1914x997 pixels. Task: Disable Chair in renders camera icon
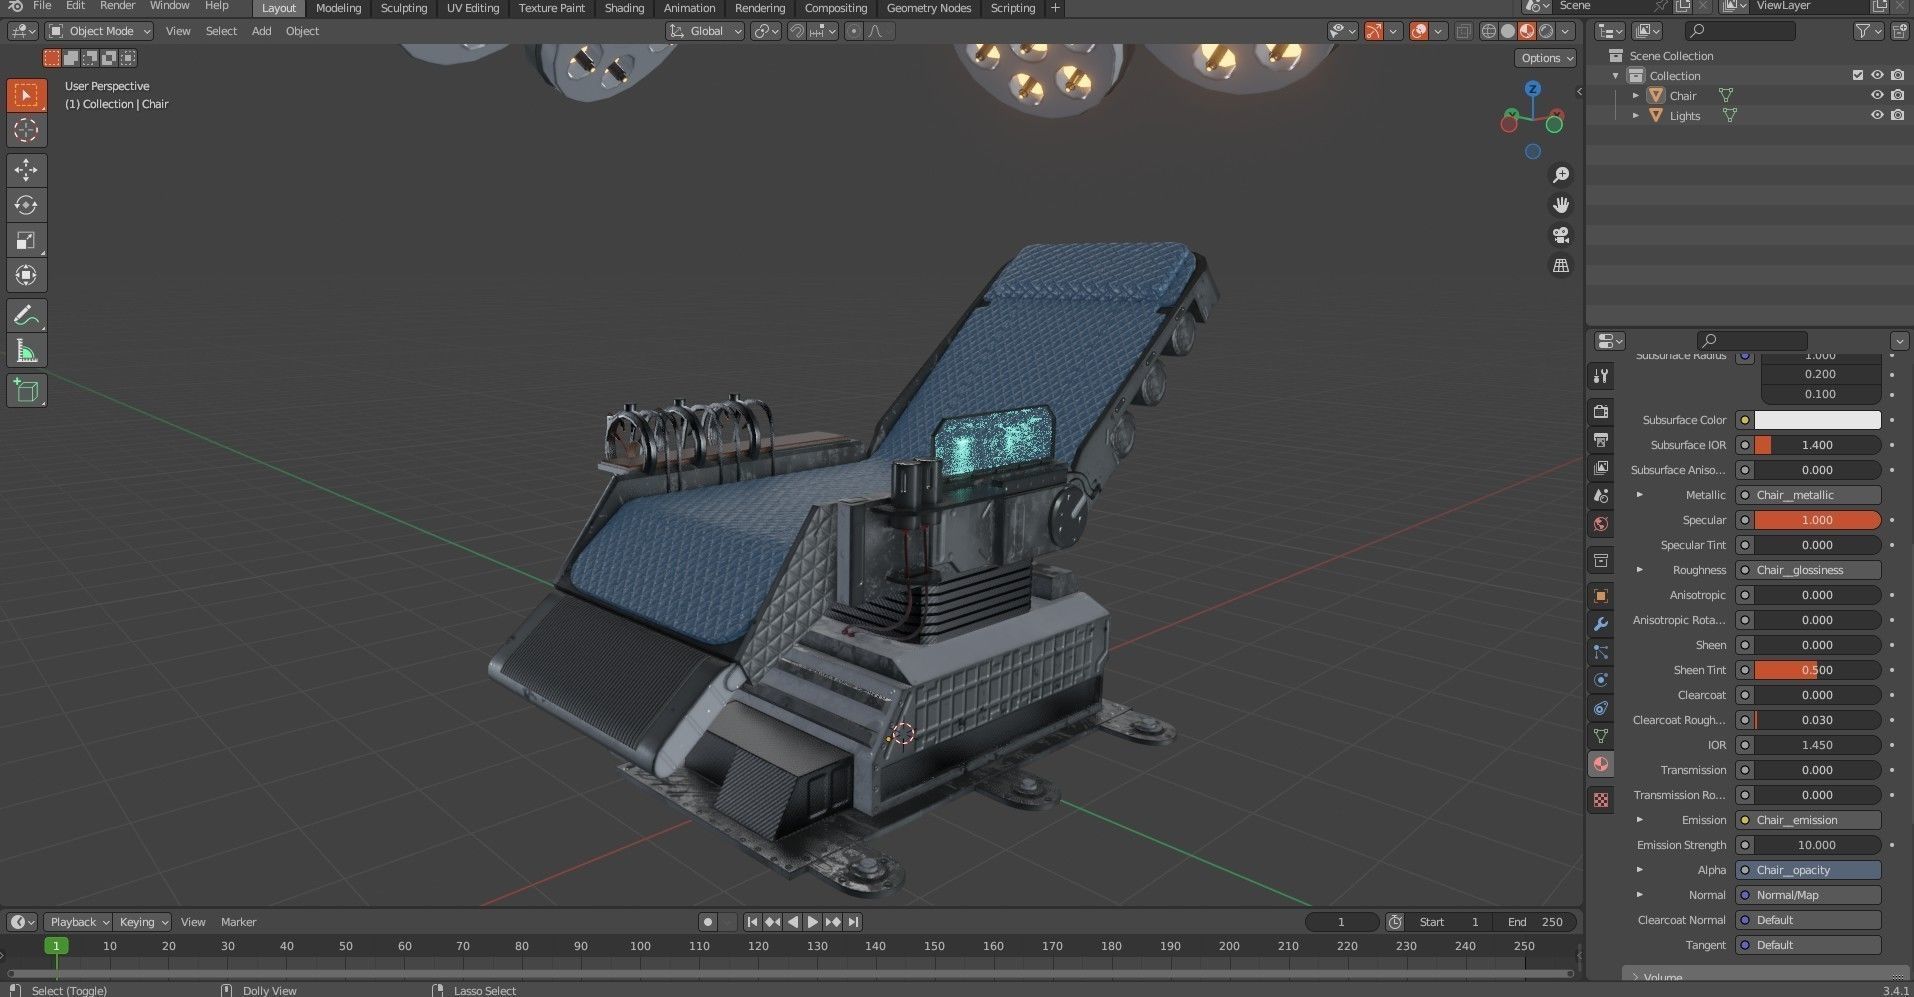coord(1897,96)
